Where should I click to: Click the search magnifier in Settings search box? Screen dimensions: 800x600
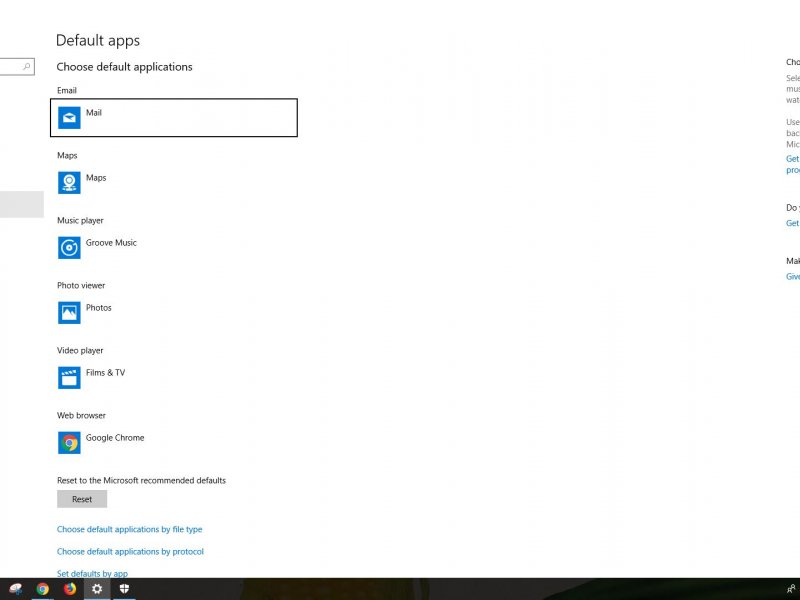click(x=27, y=67)
